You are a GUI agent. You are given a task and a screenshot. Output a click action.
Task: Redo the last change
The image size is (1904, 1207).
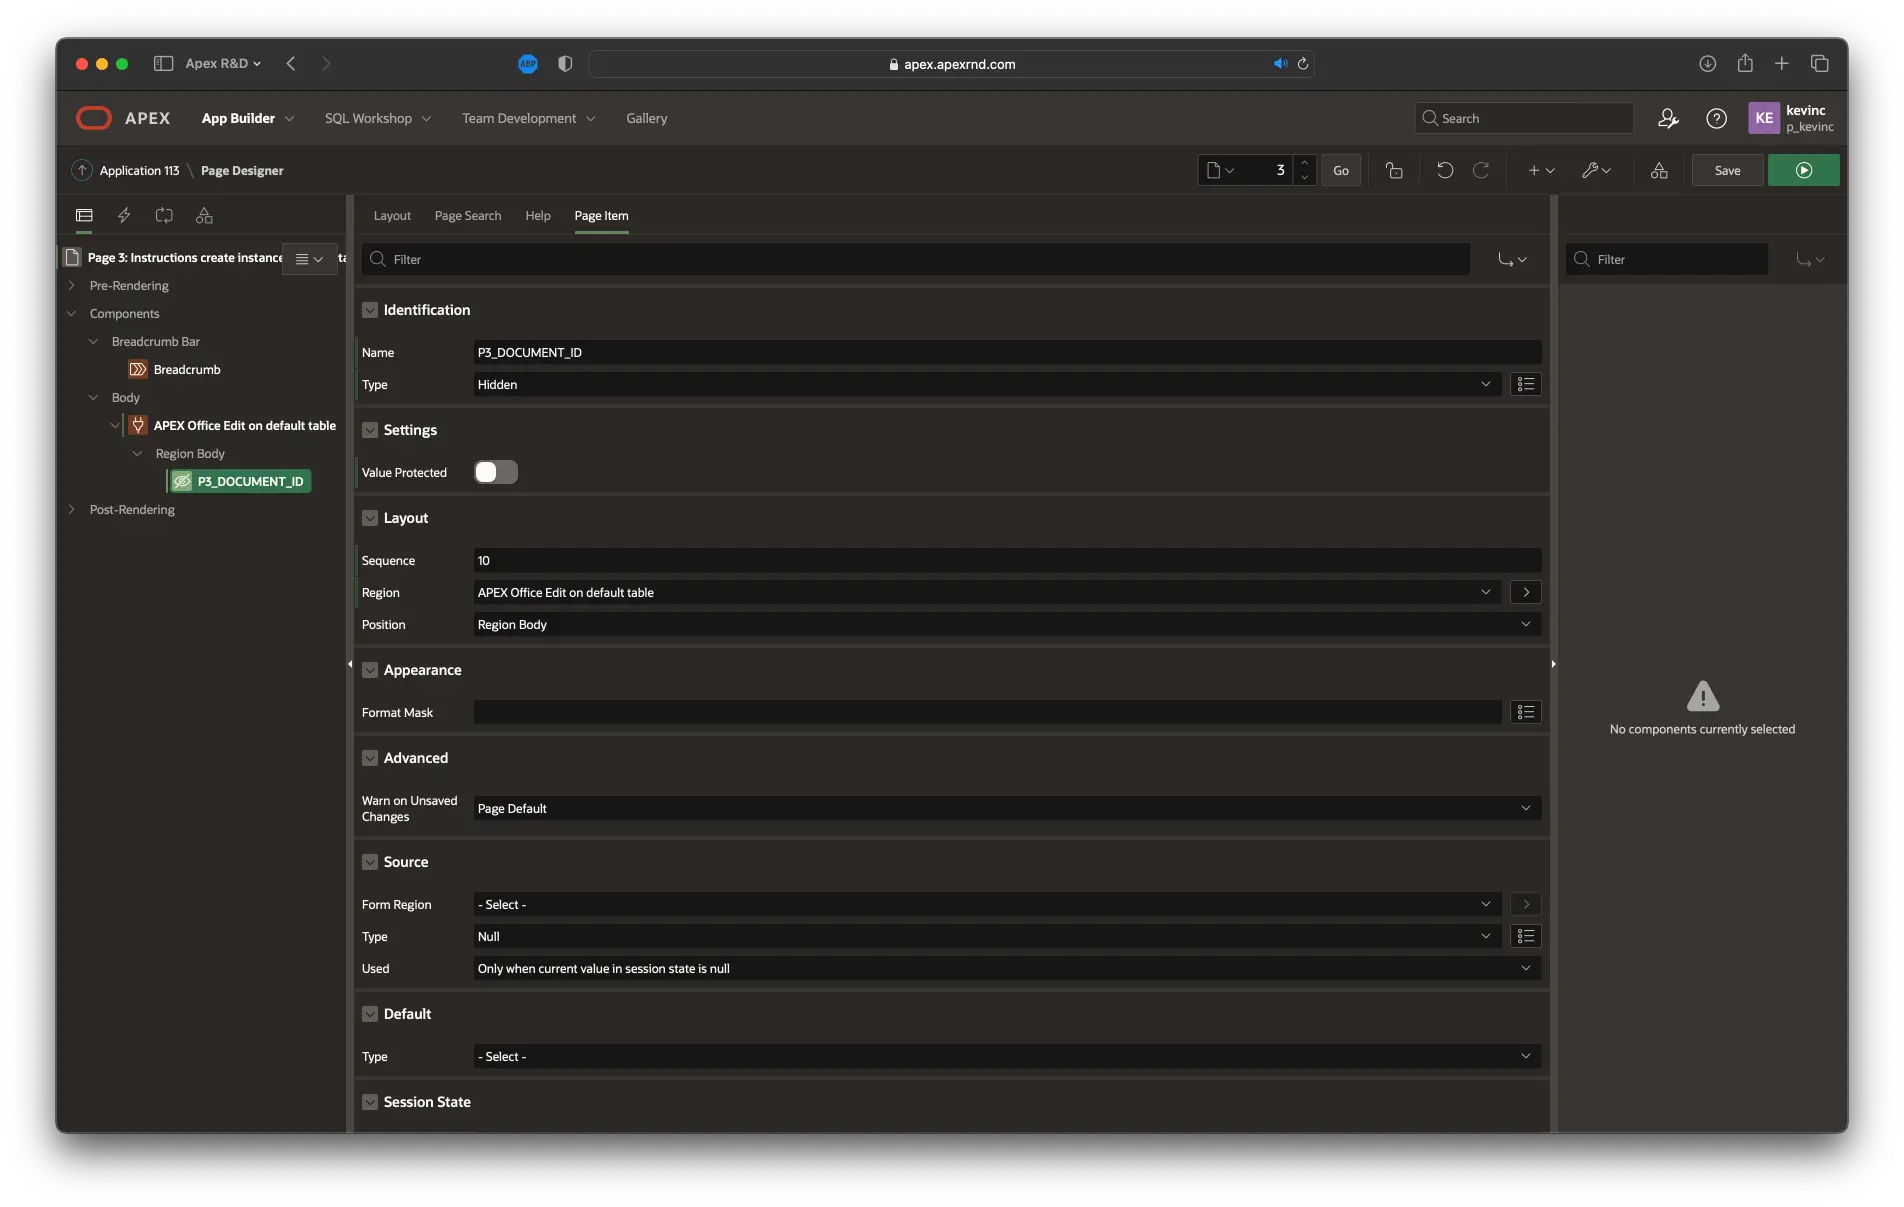[1481, 170]
